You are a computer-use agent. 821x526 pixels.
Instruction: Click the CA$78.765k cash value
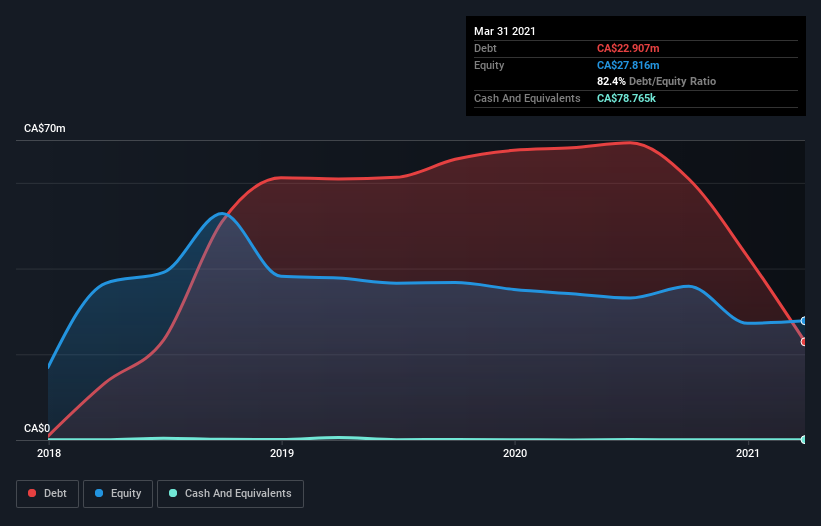click(x=626, y=98)
